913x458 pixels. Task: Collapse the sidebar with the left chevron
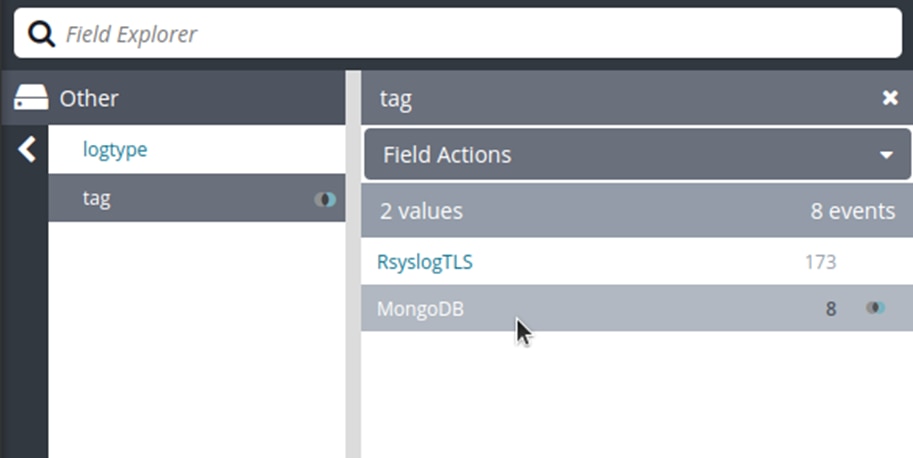27,150
